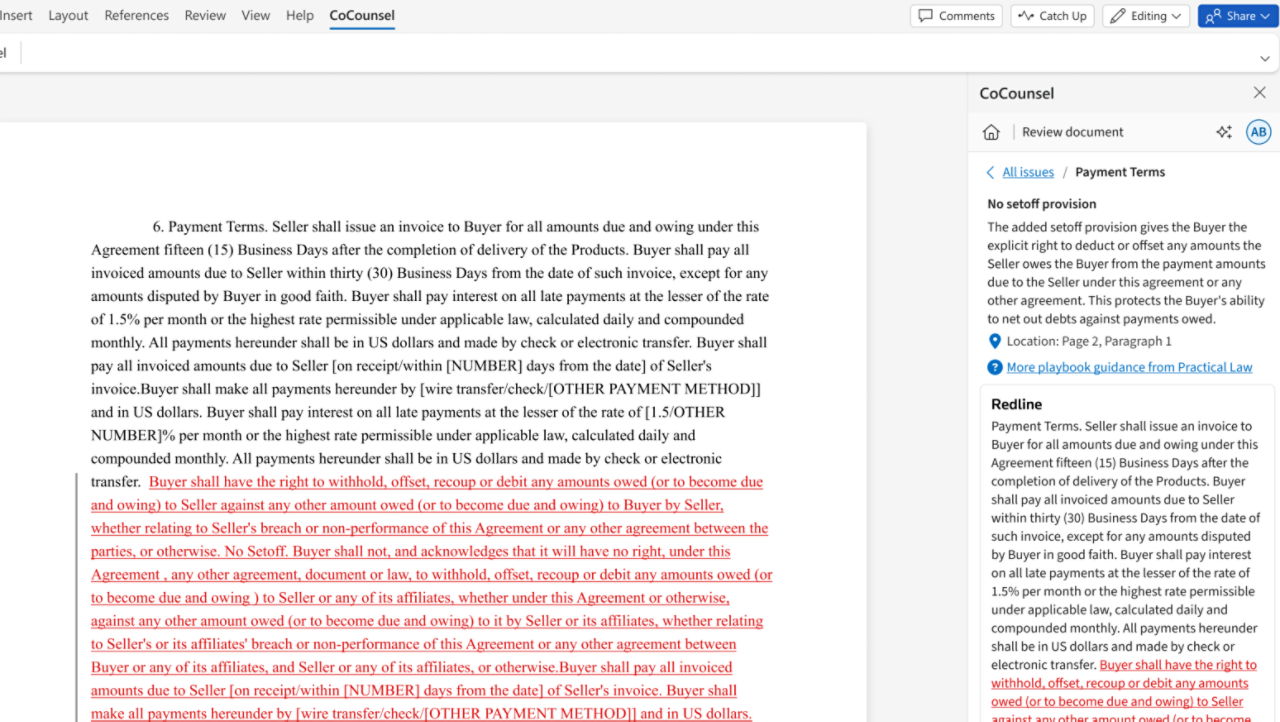Click the CoCounsel home icon
Screen dimensions: 1280x722
991,132
